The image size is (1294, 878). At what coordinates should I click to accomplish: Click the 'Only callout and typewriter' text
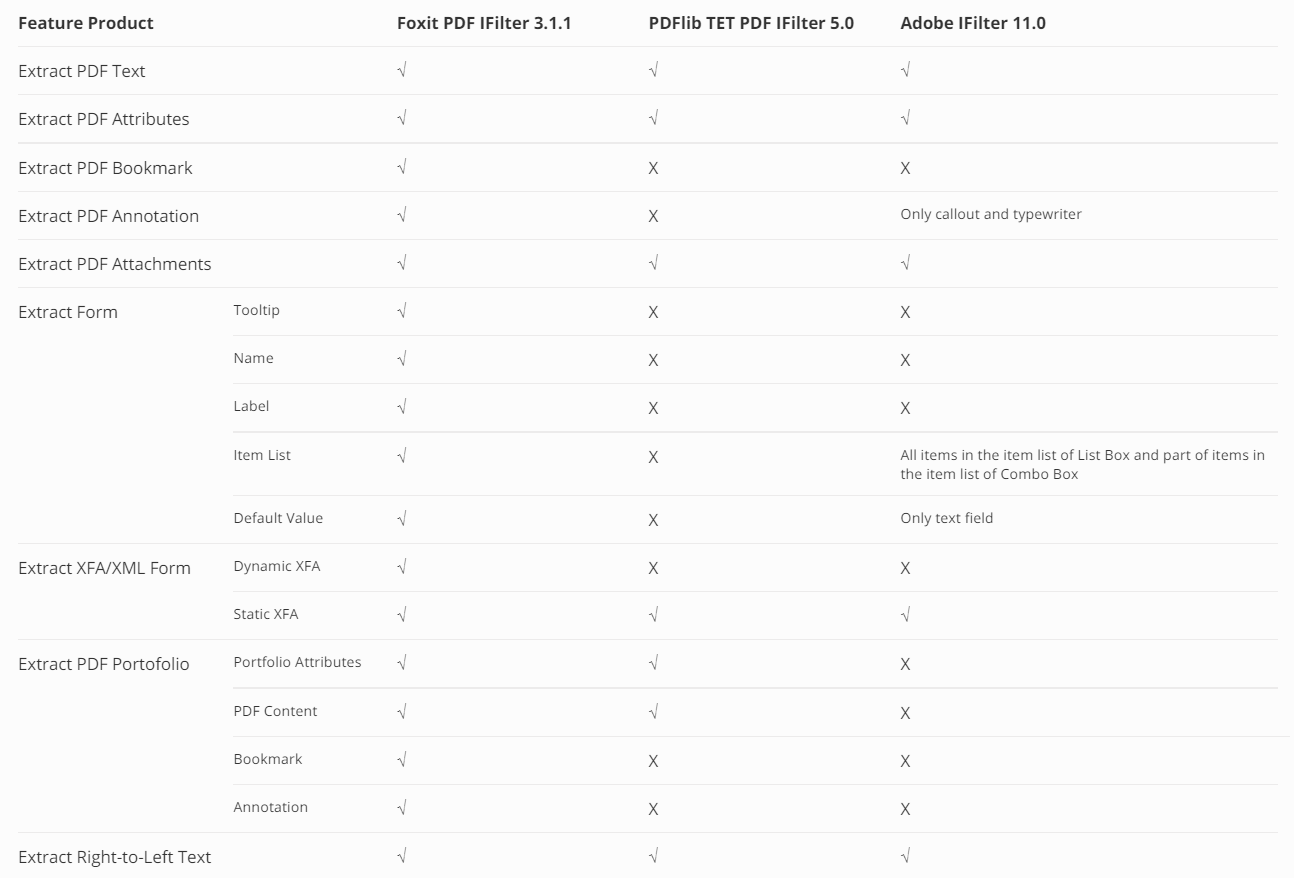coord(991,214)
